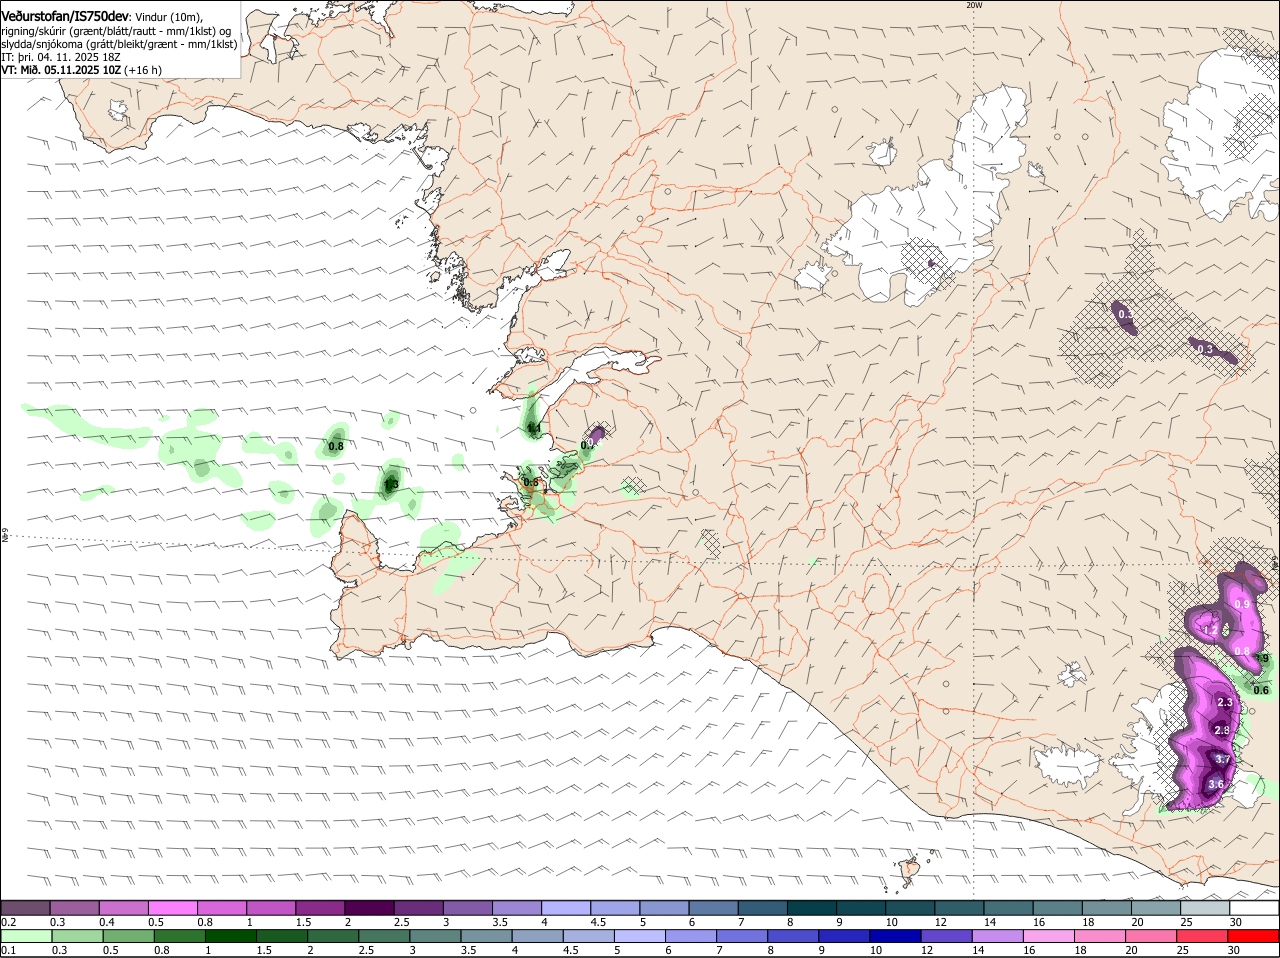This screenshot has height=958, width=1280.
Task: Click the 1.1 rain value on the map
Action: click(534, 428)
